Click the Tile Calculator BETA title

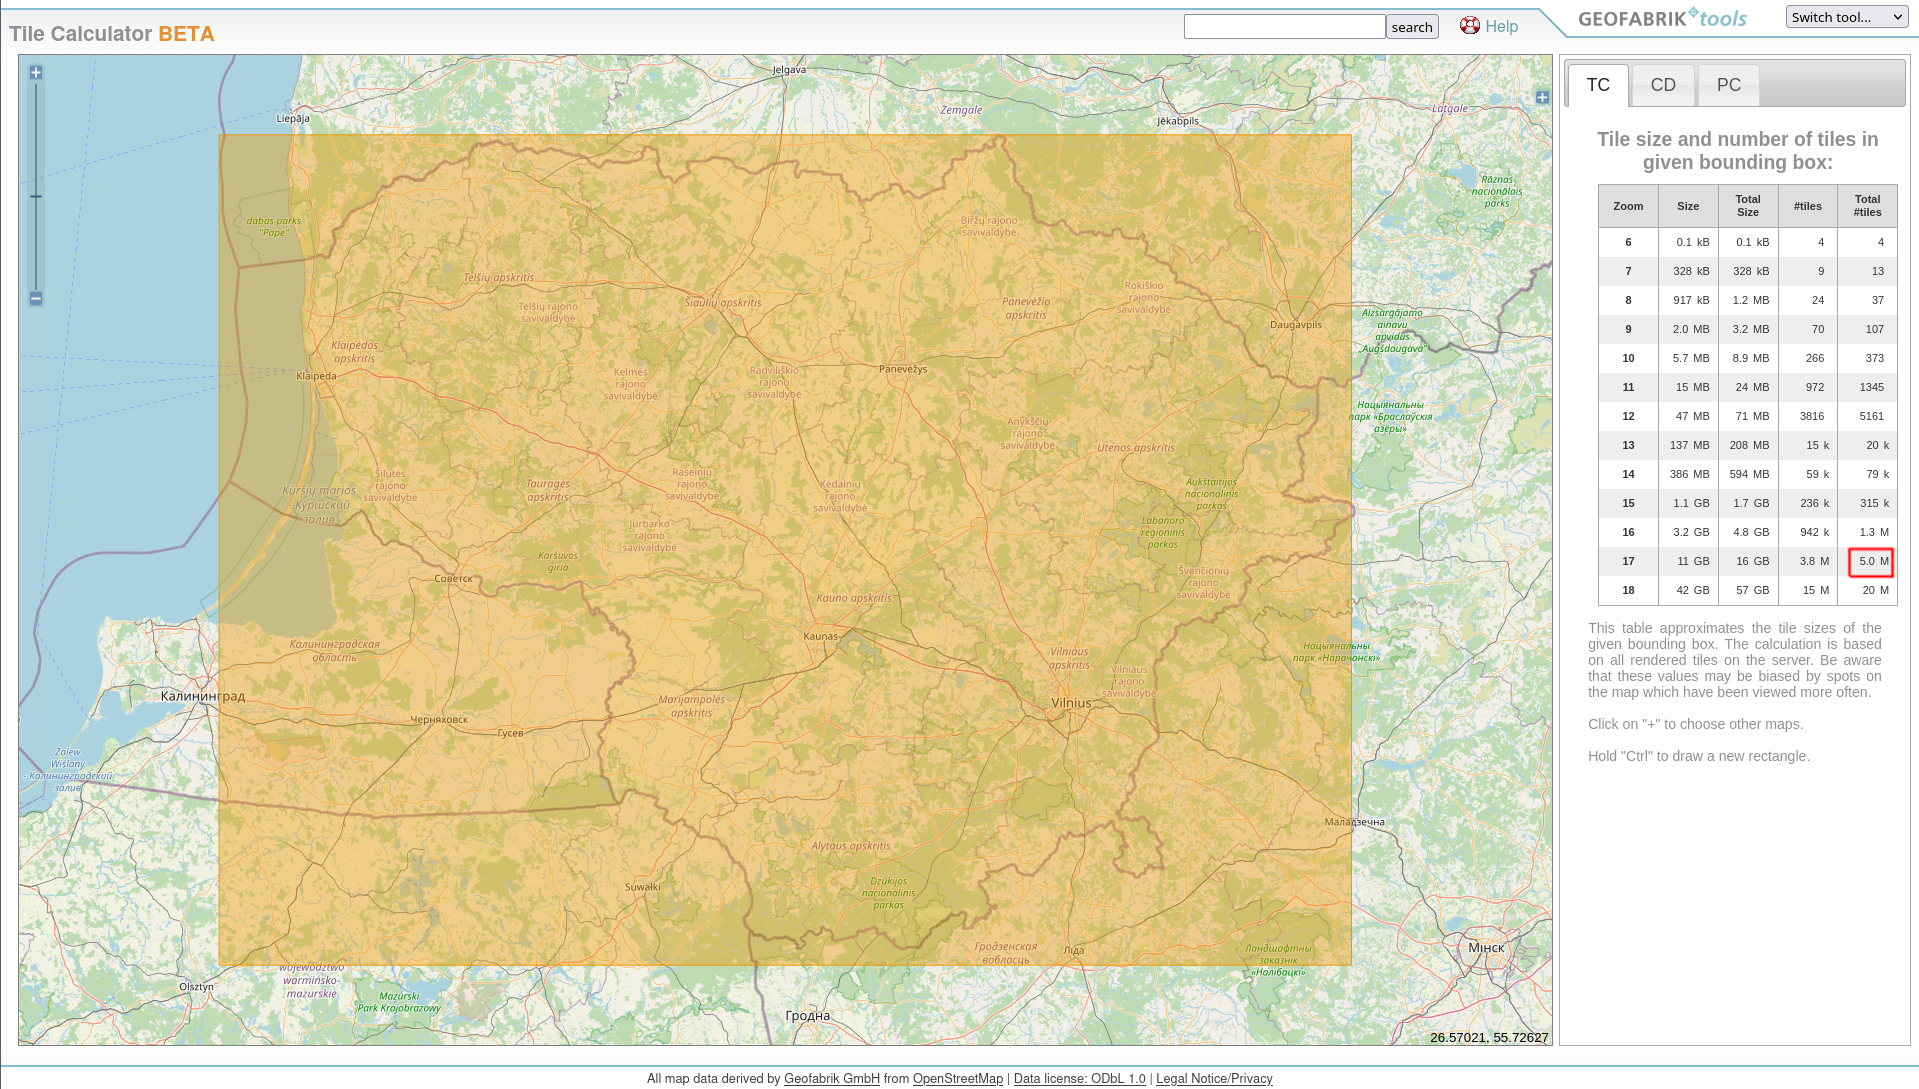pyautogui.click(x=112, y=34)
